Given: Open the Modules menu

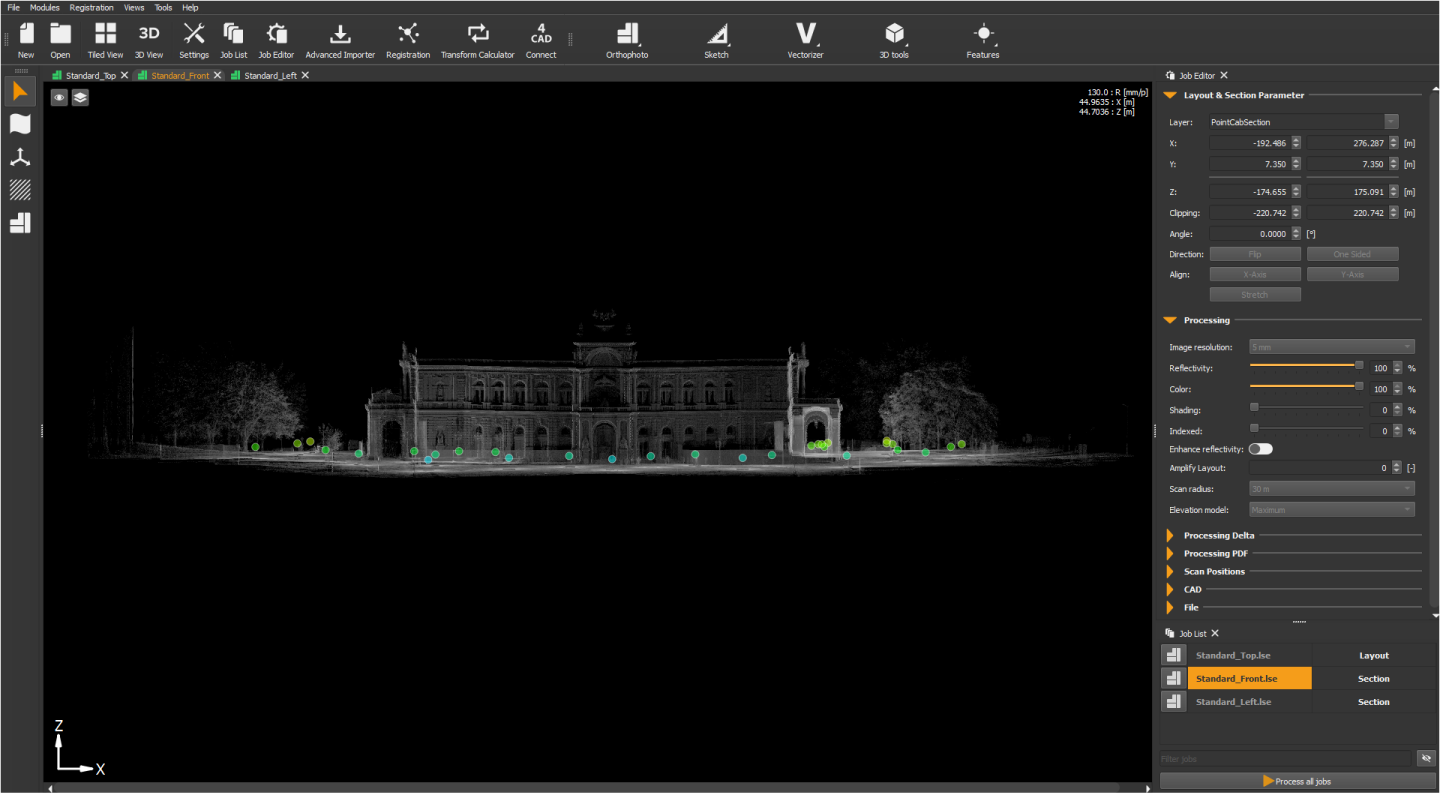Looking at the screenshot, I should pos(44,7).
